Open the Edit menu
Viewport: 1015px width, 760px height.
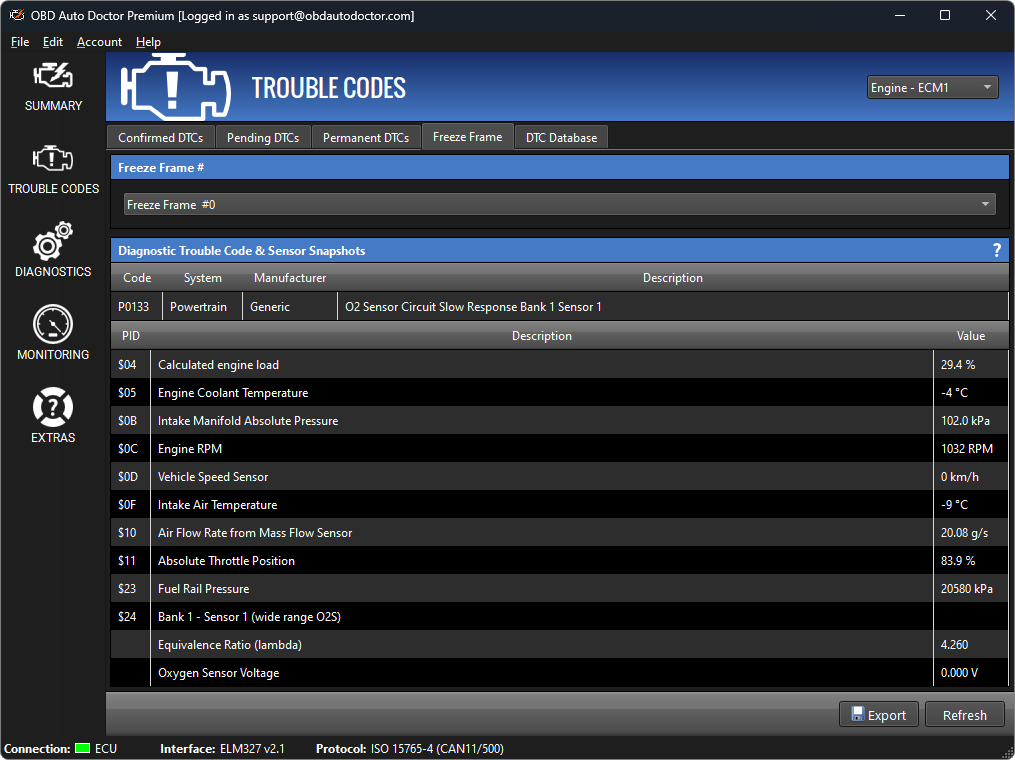pyautogui.click(x=52, y=41)
